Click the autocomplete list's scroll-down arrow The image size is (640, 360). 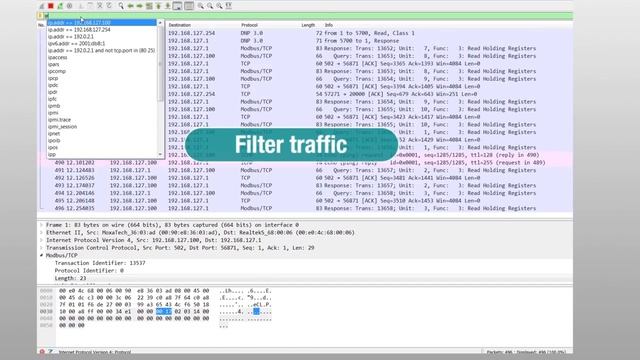160,154
